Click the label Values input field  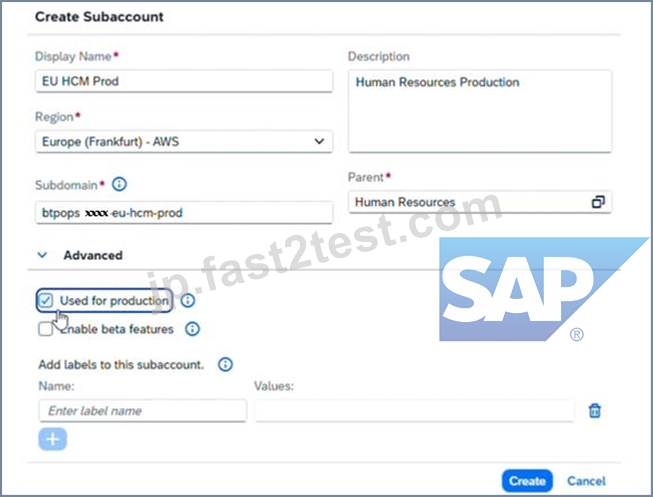pyautogui.click(x=414, y=411)
